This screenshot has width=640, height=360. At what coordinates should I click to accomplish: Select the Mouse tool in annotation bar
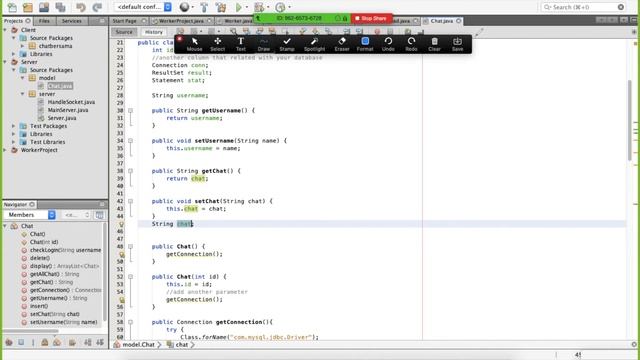click(x=194, y=44)
